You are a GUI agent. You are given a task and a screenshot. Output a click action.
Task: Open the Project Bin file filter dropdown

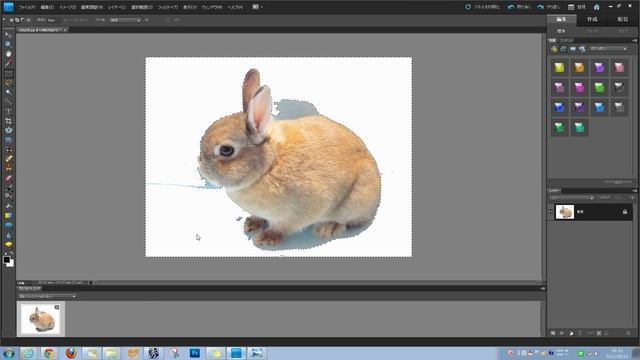(47, 296)
